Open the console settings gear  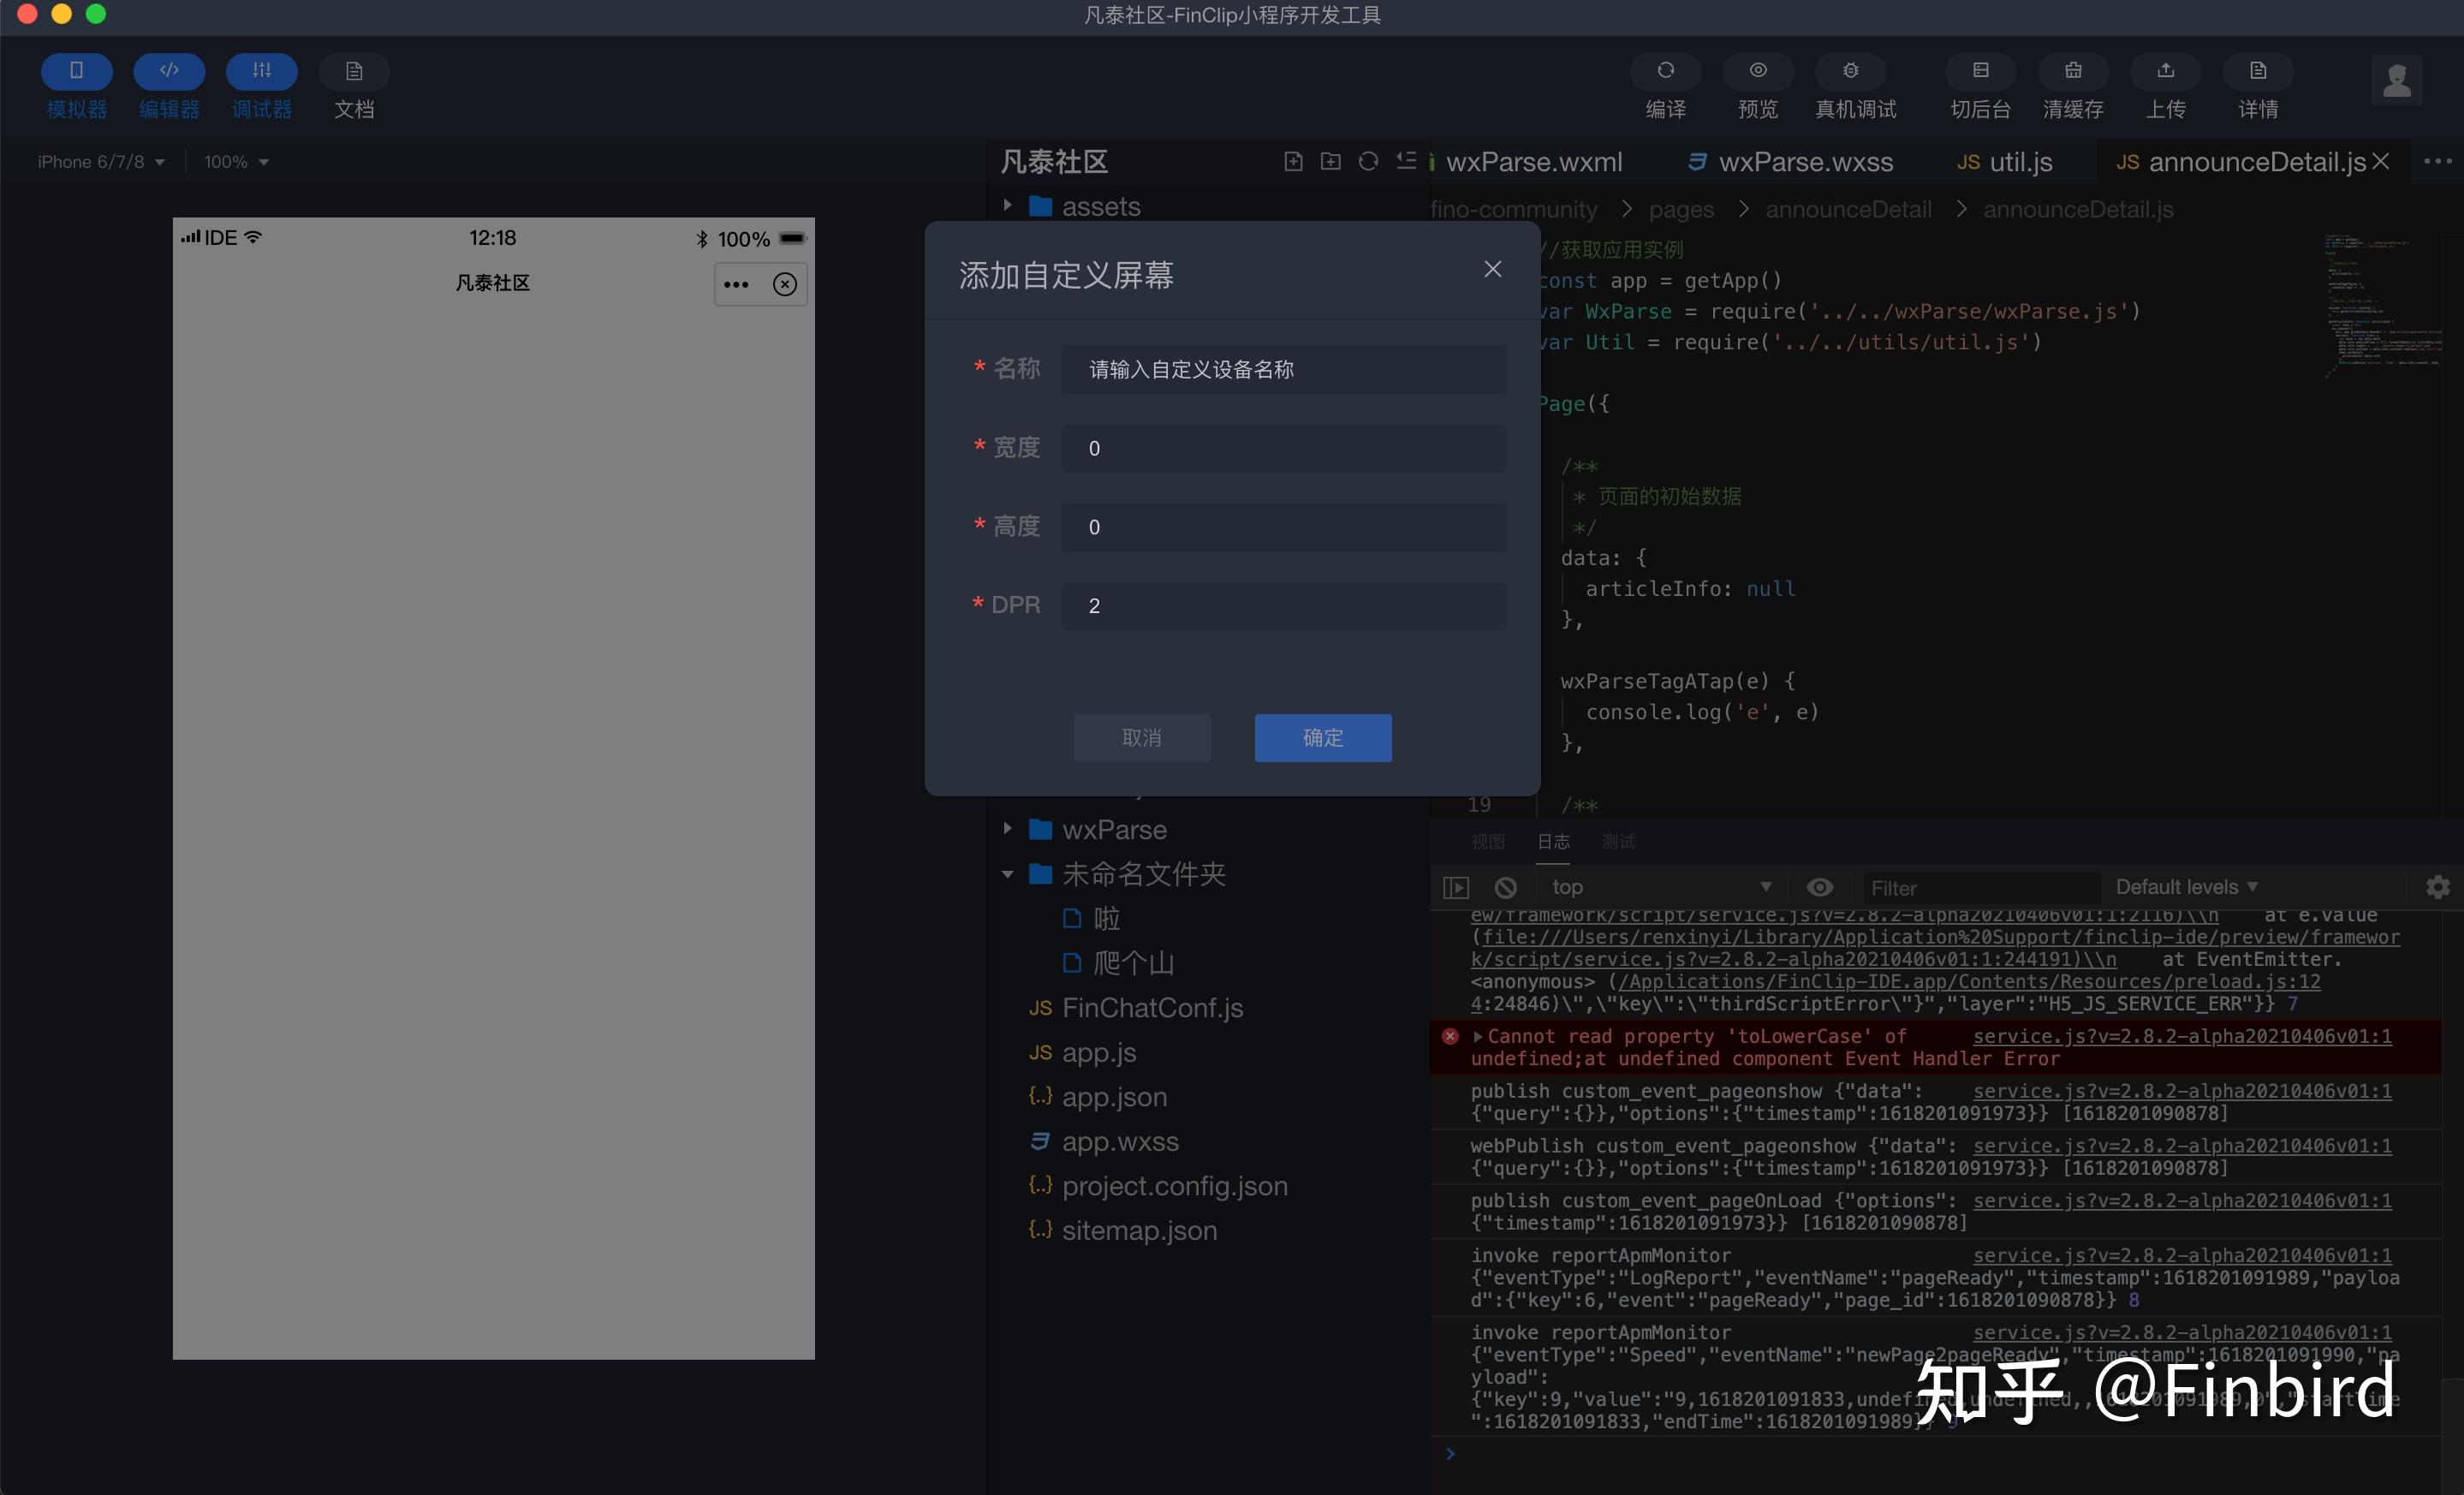click(2438, 887)
